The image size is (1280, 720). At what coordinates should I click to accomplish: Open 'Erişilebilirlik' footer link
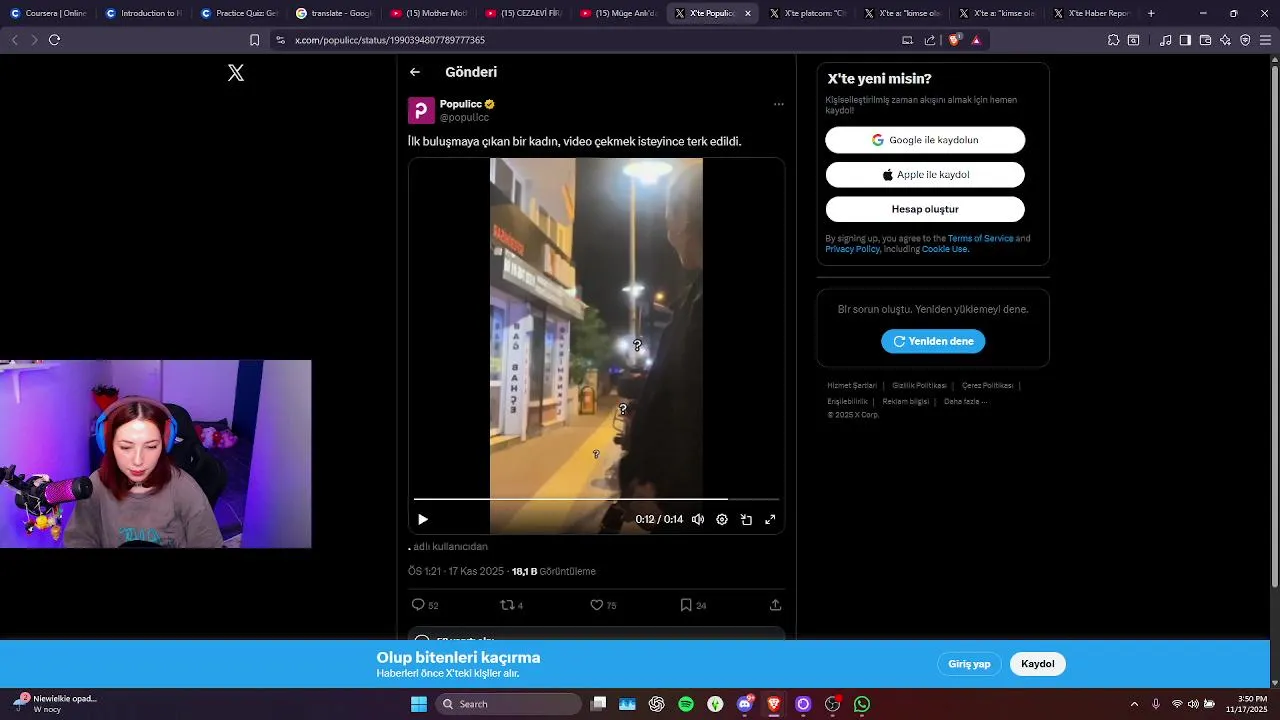(847, 401)
